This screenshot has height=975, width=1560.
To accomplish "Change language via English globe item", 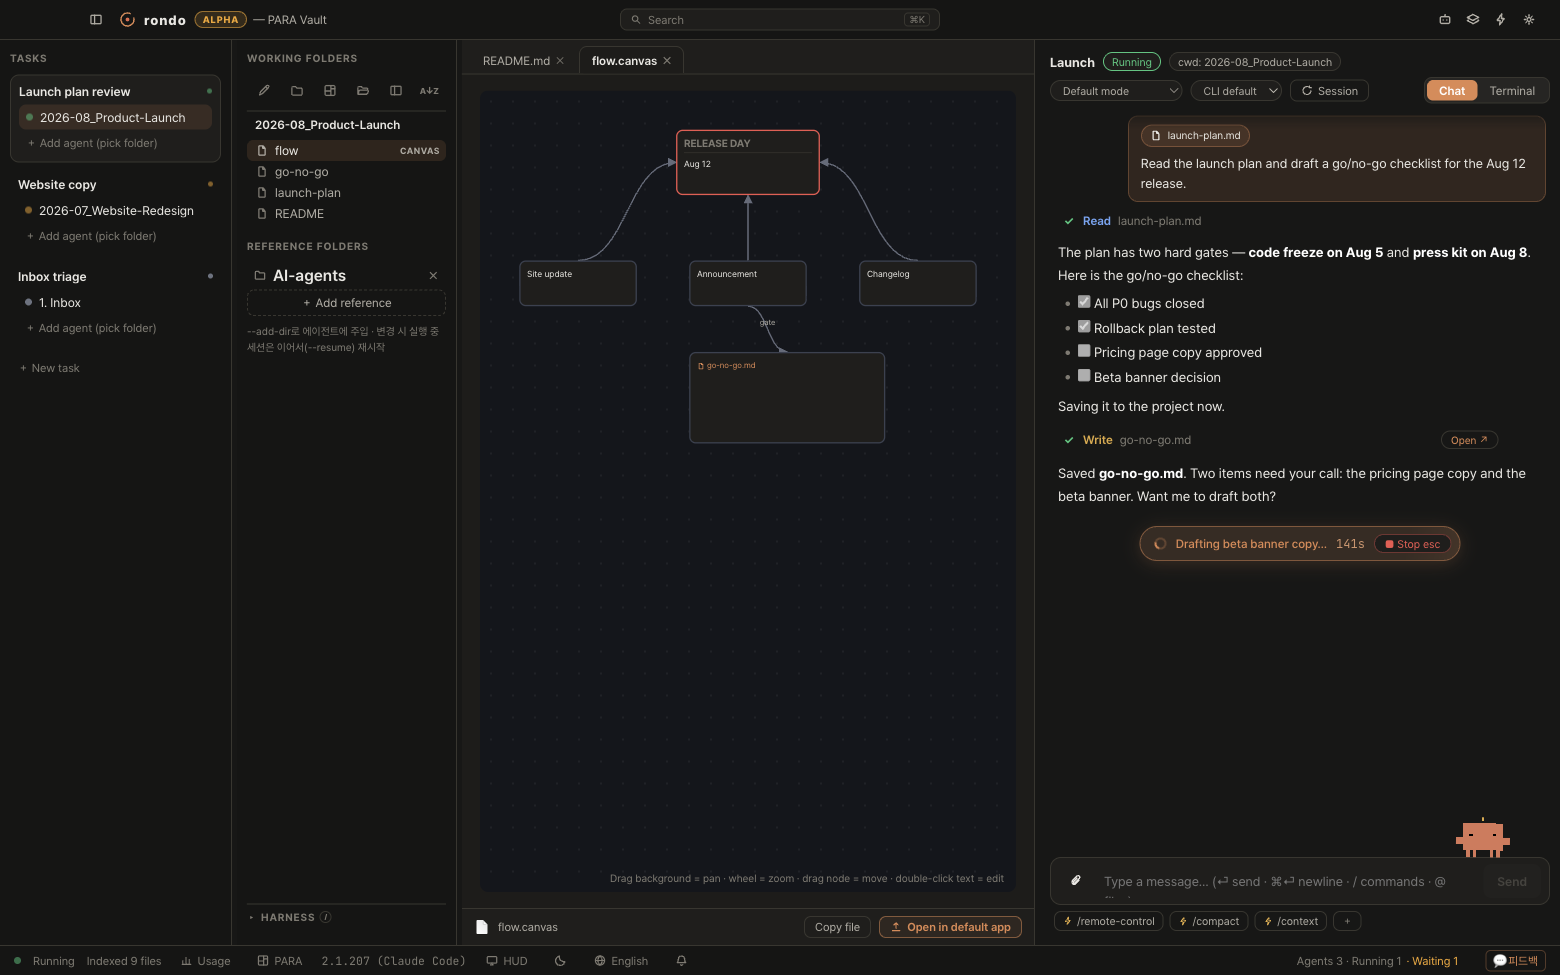I will [621, 961].
